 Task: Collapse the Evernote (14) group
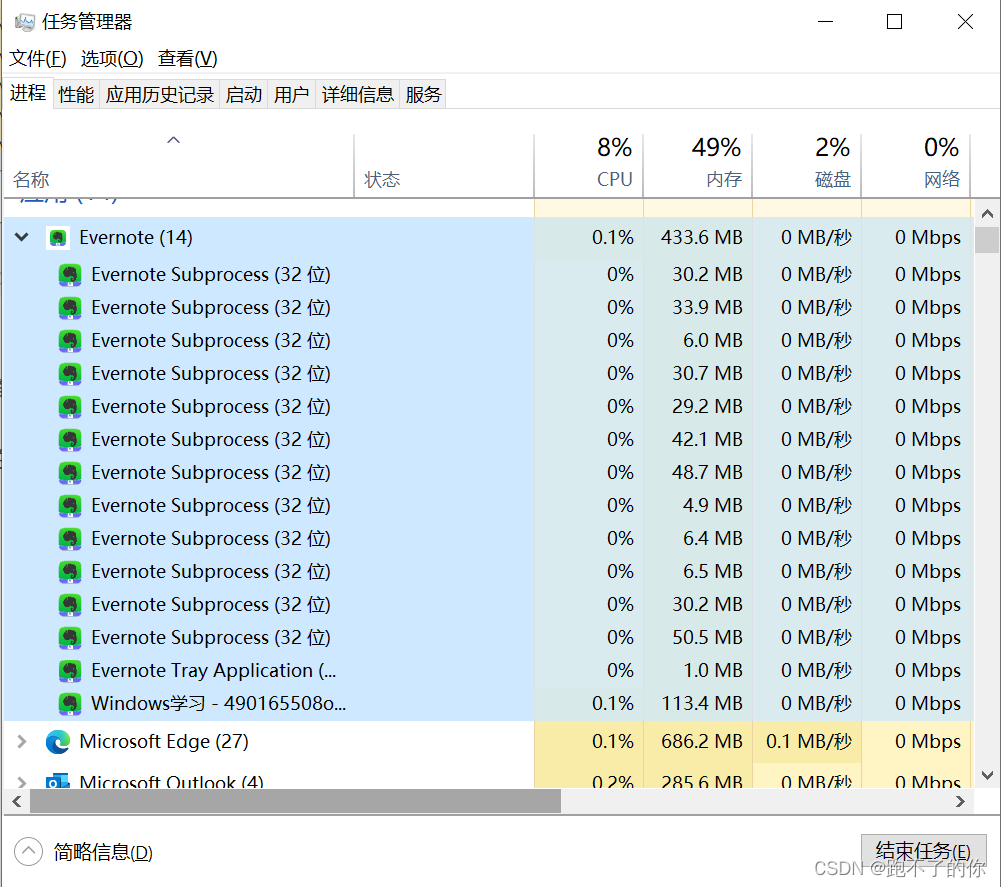[22, 238]
